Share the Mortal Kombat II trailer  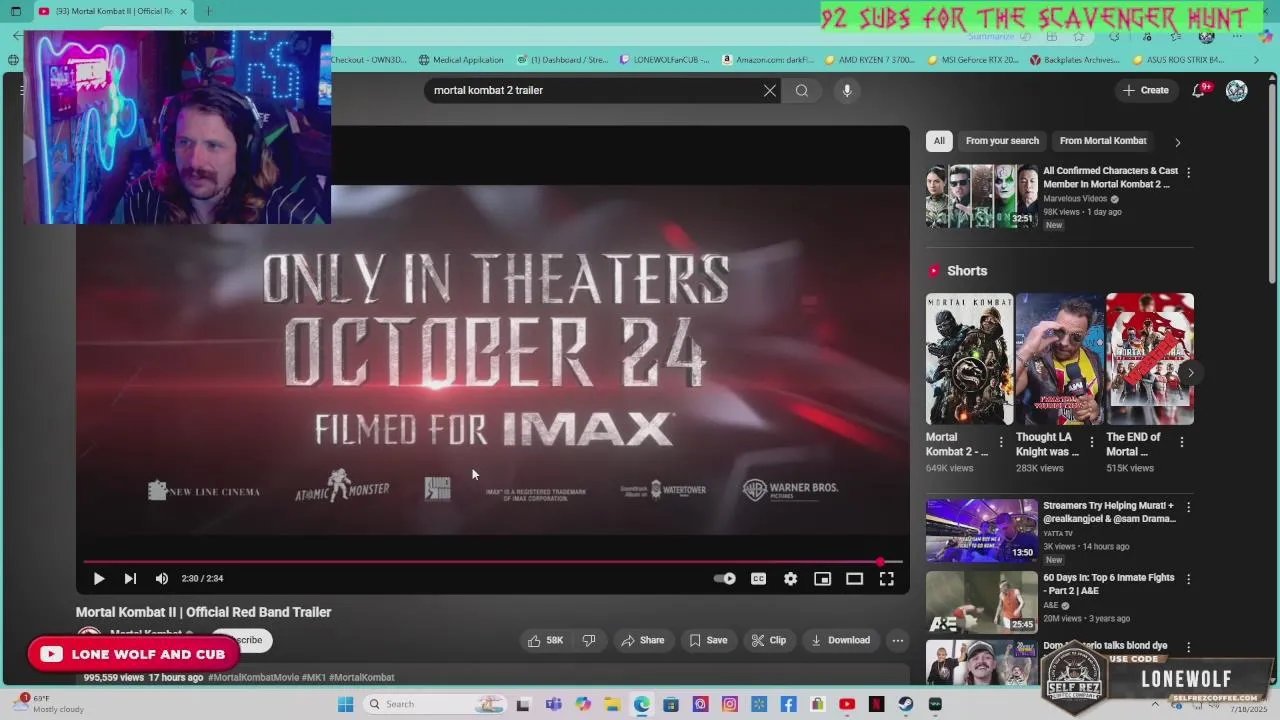click(643, 640)
